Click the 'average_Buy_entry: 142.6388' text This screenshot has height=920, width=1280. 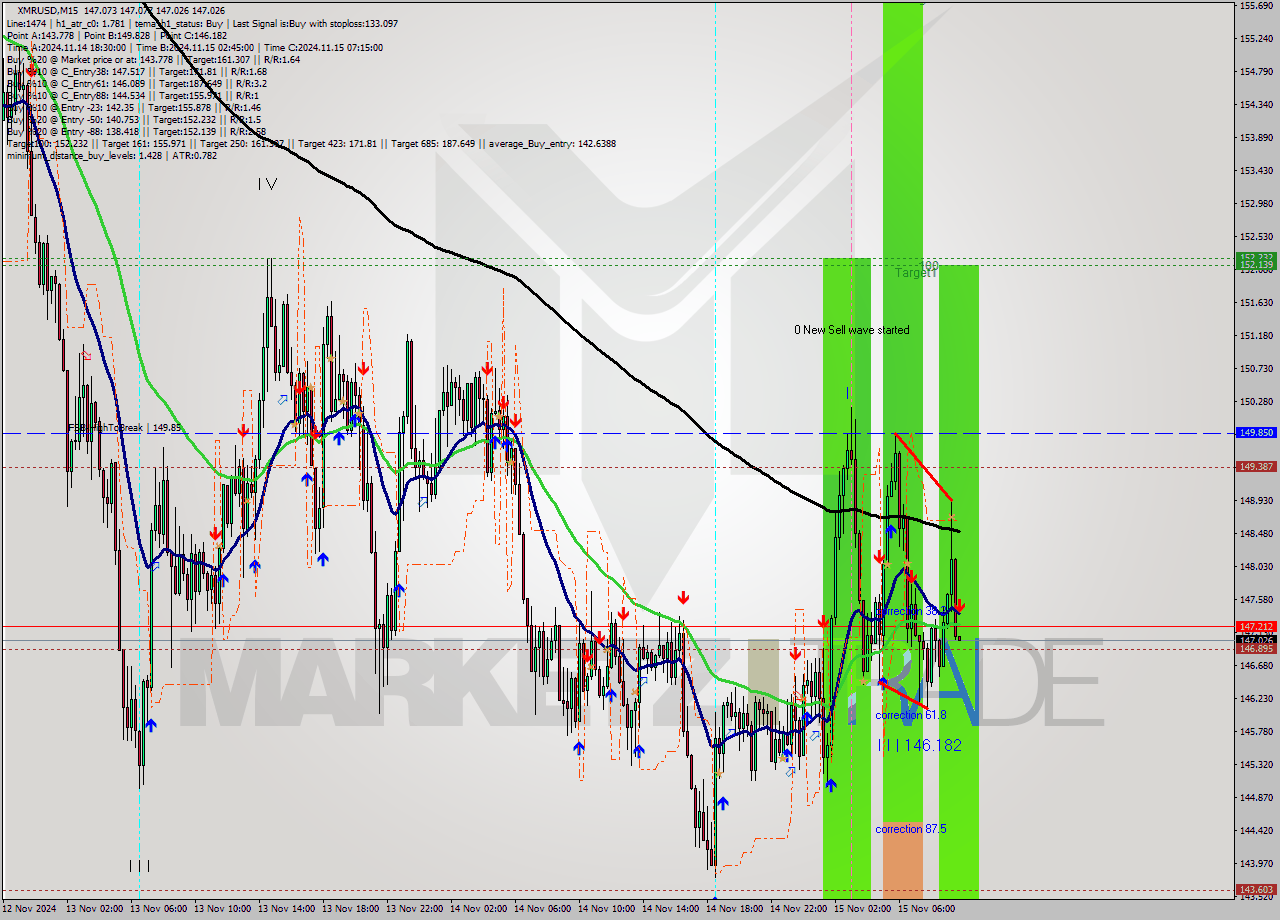[x=553, y=143]
